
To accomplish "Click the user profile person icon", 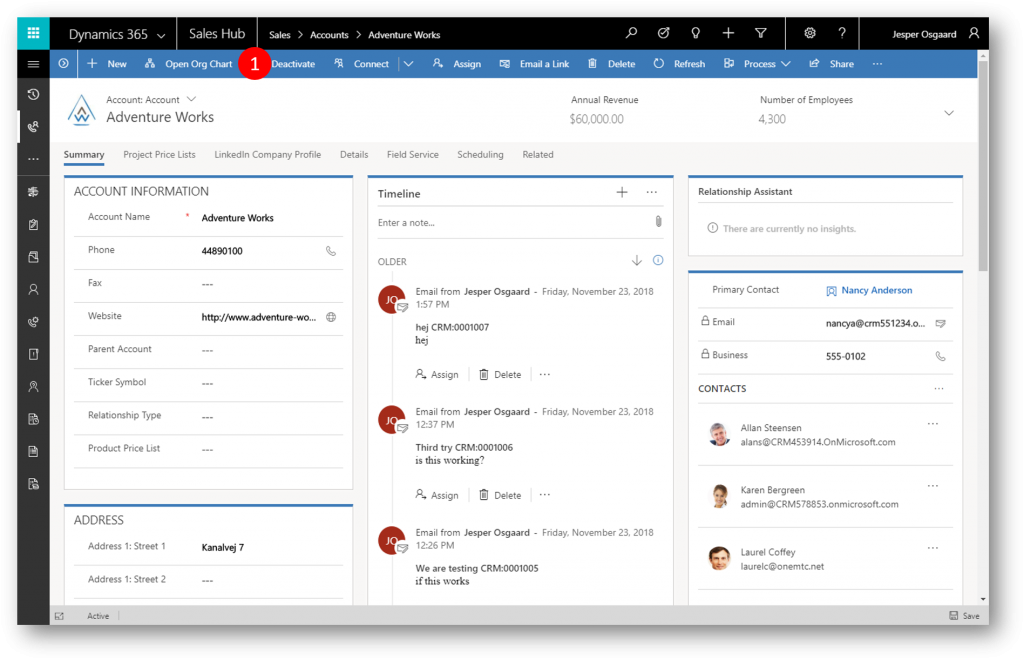I will 974,33.
